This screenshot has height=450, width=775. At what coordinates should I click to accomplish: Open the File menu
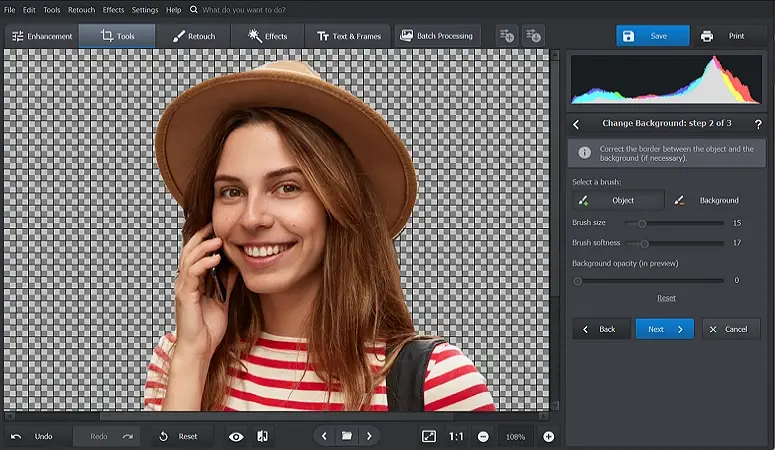(x=9, y=9)
